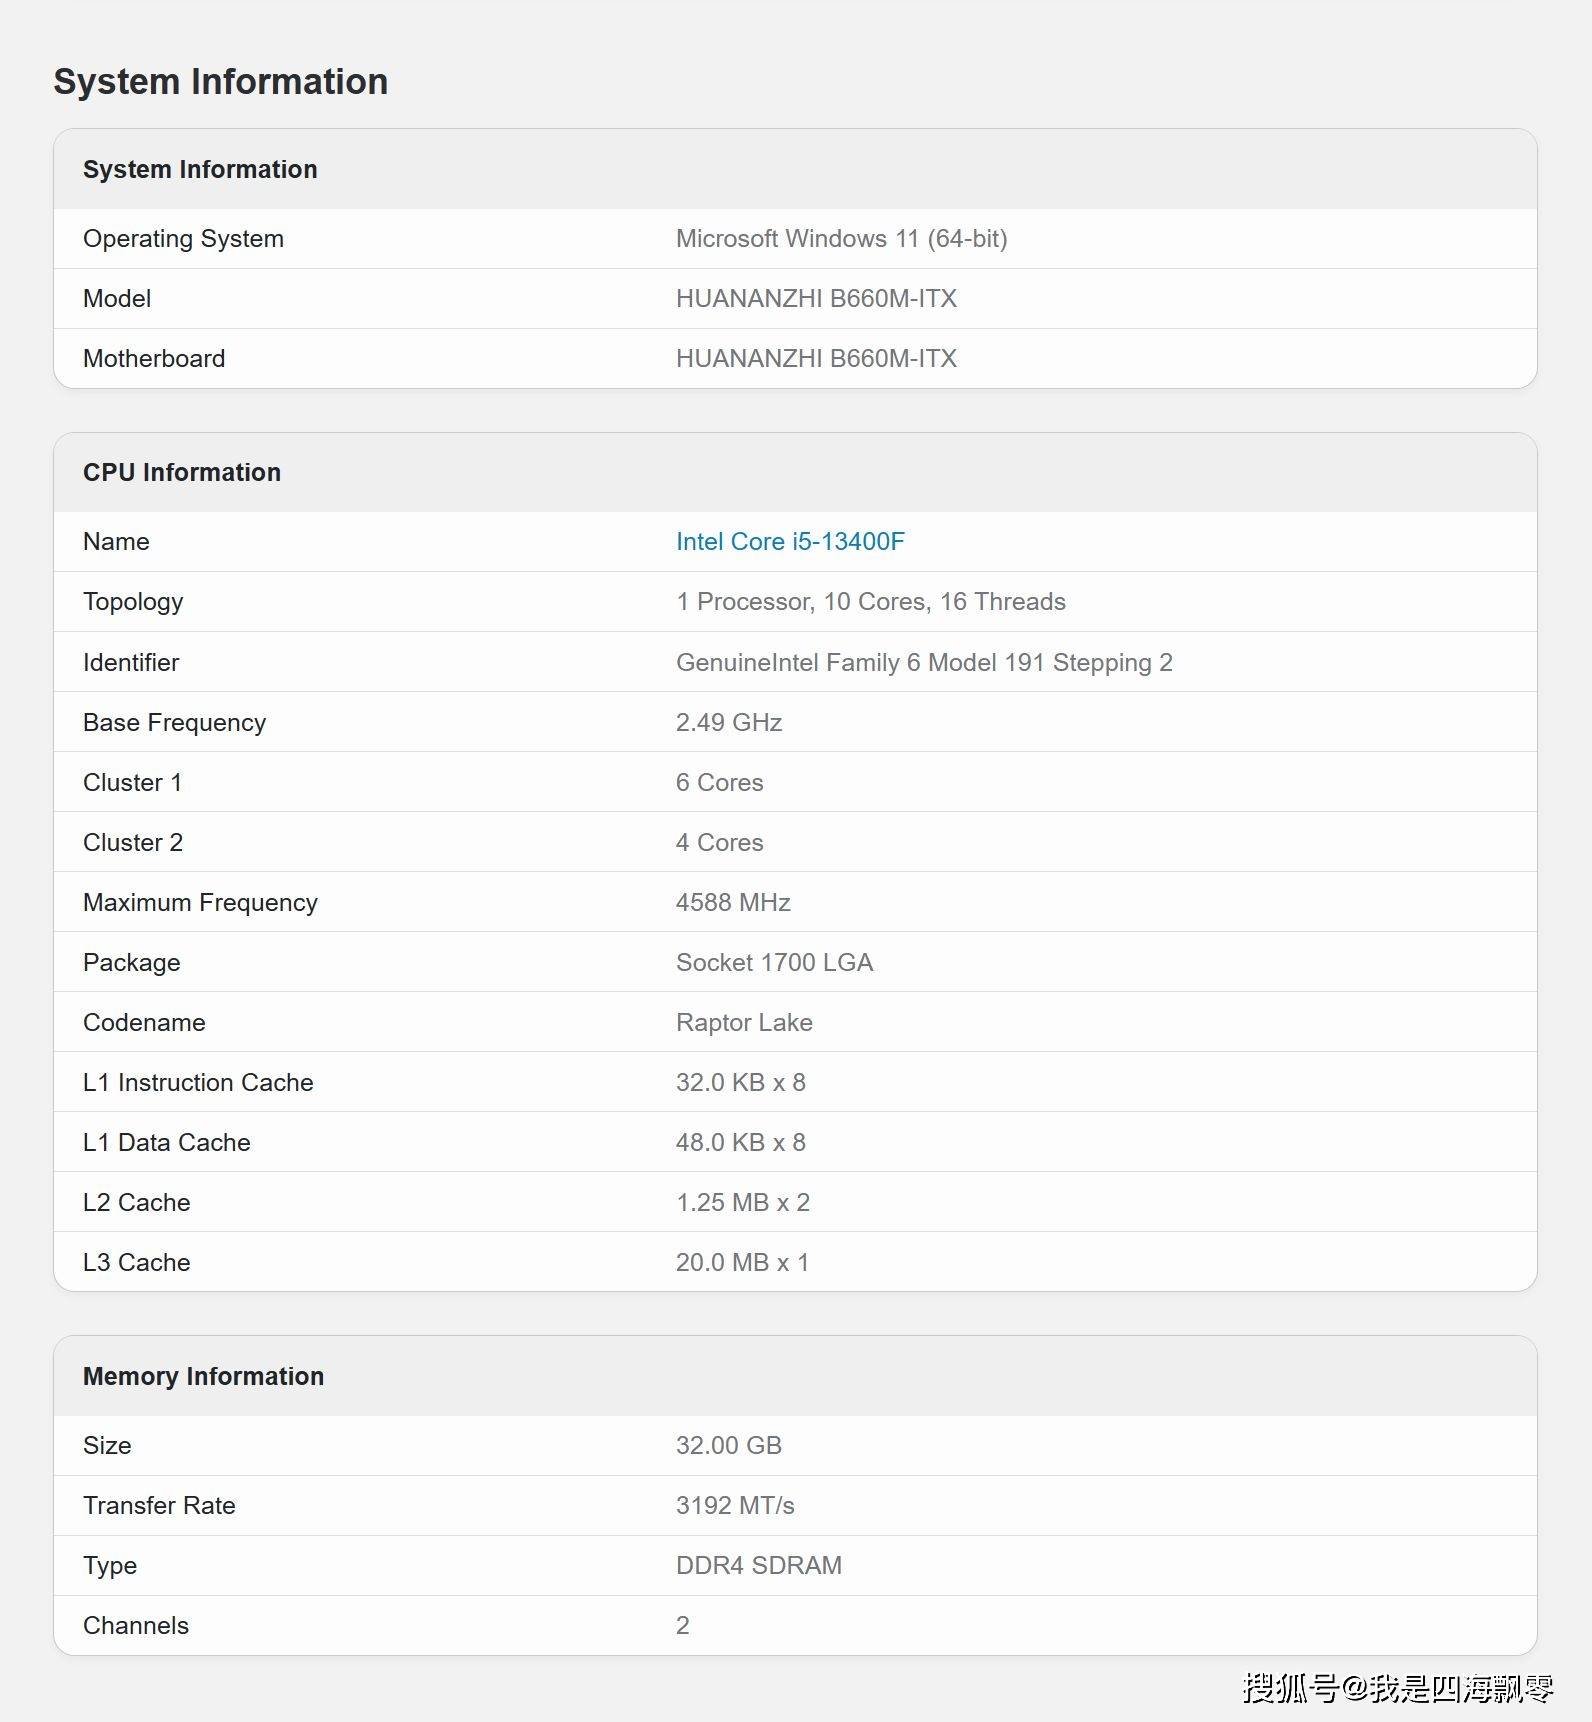This screenshot has height=1722, width=1592.
Task: Click the Model row label
Action: pyautogui.click(x=117, y=299)
